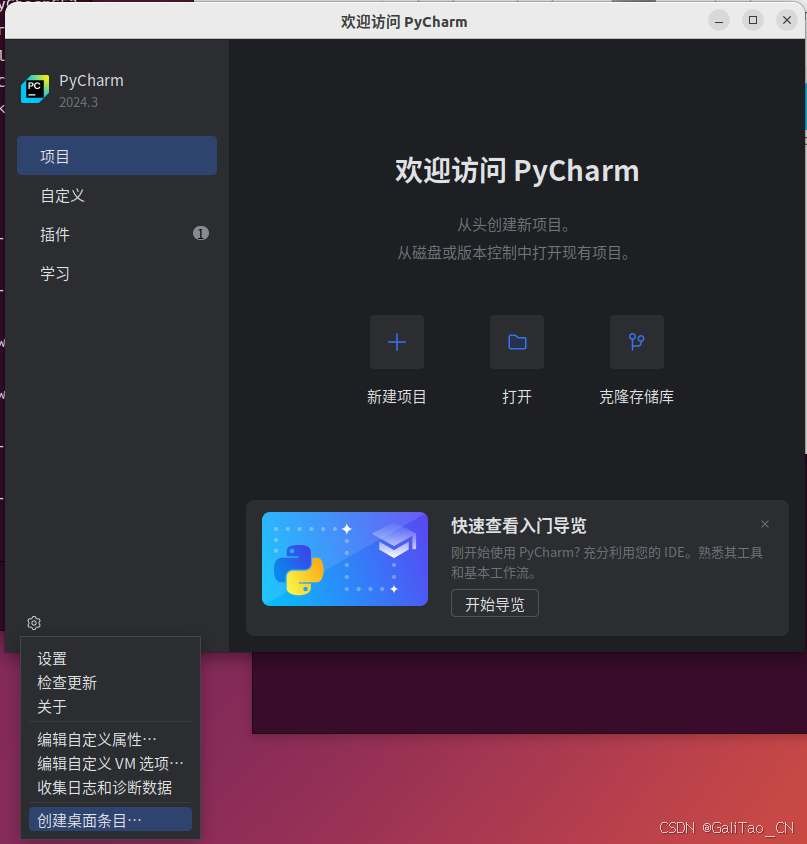807x844 pixels.
Task: Click the 打开 label under folder icon
Action: [517, 397]
